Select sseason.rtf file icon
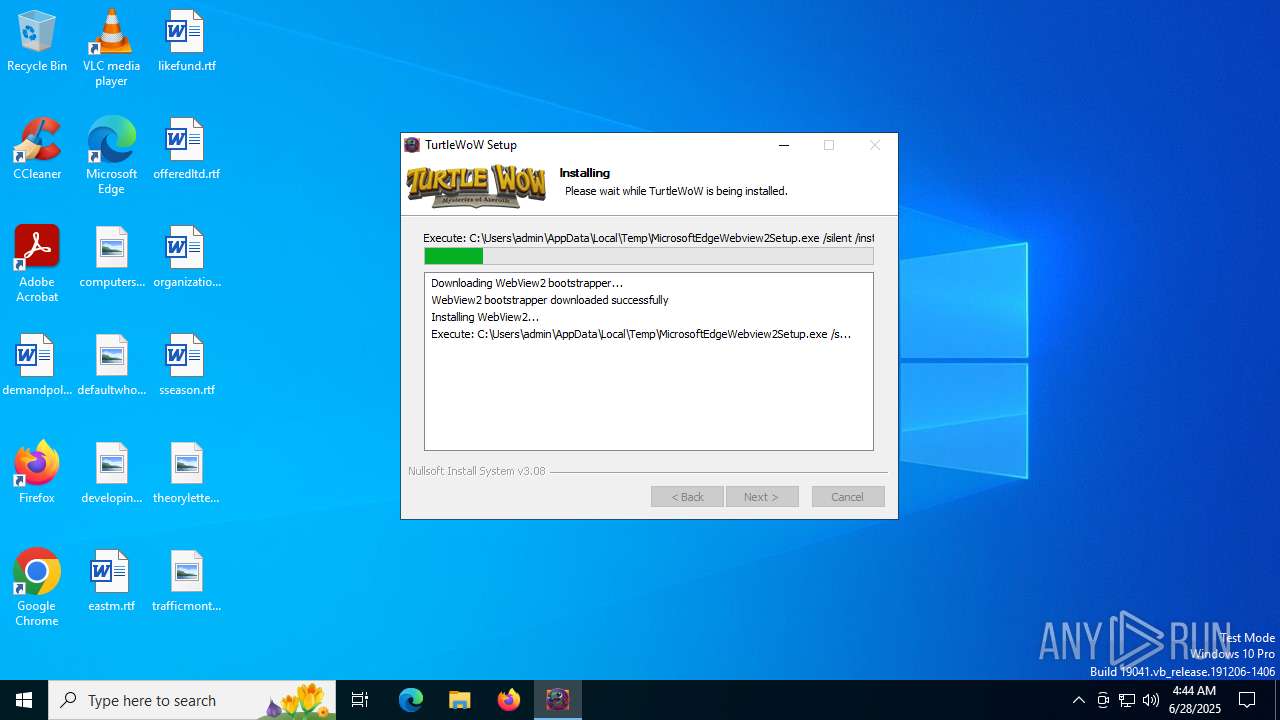Screen dimensions: 1280x720 tap(186, 366)
